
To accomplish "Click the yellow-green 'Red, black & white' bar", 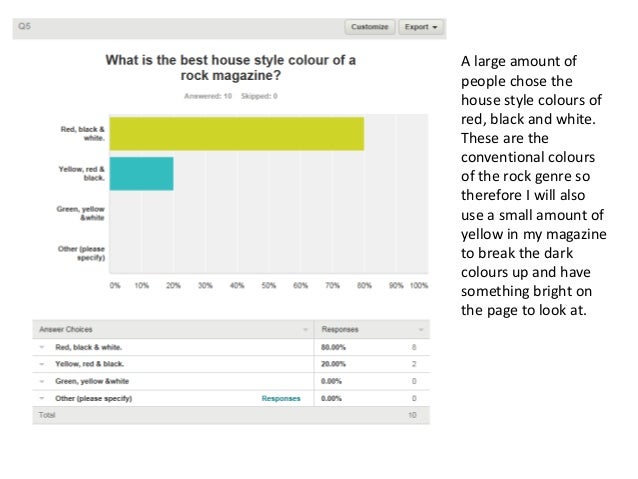I will [235, 133].
